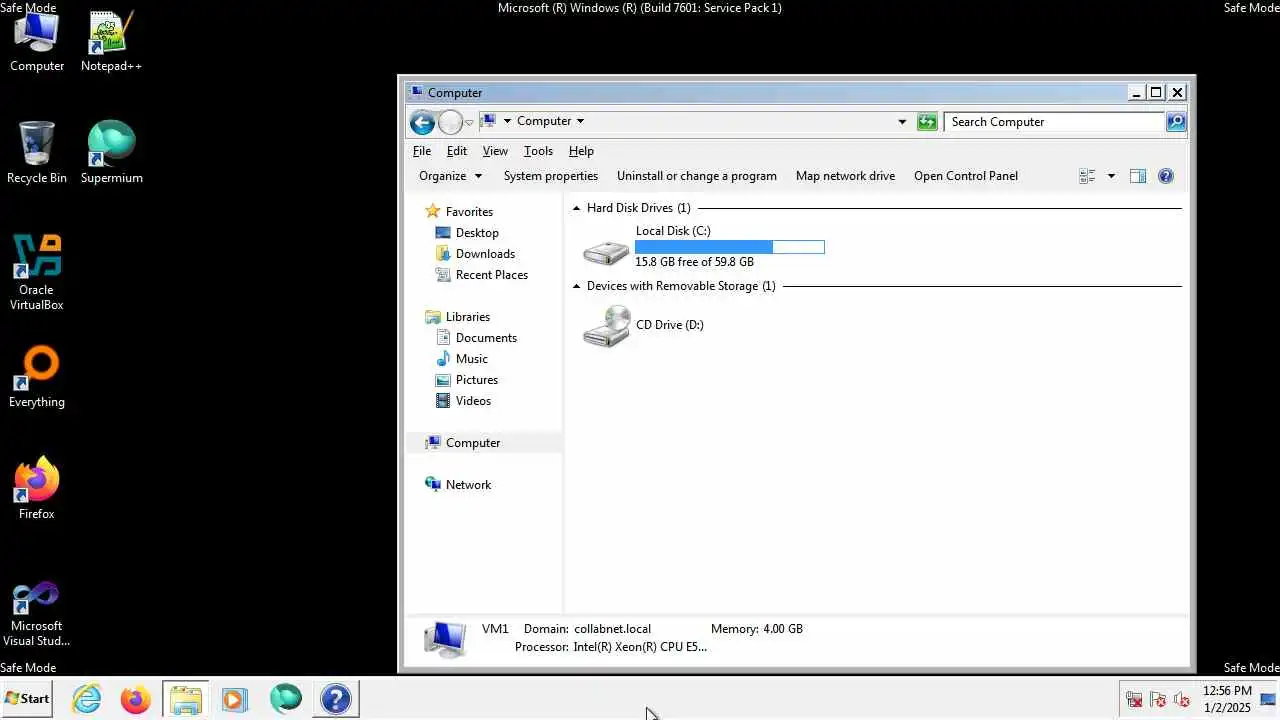Click the collabnet.local domain text
Image resolution: width=1280 pixels, height=720 pixels.
612,629
